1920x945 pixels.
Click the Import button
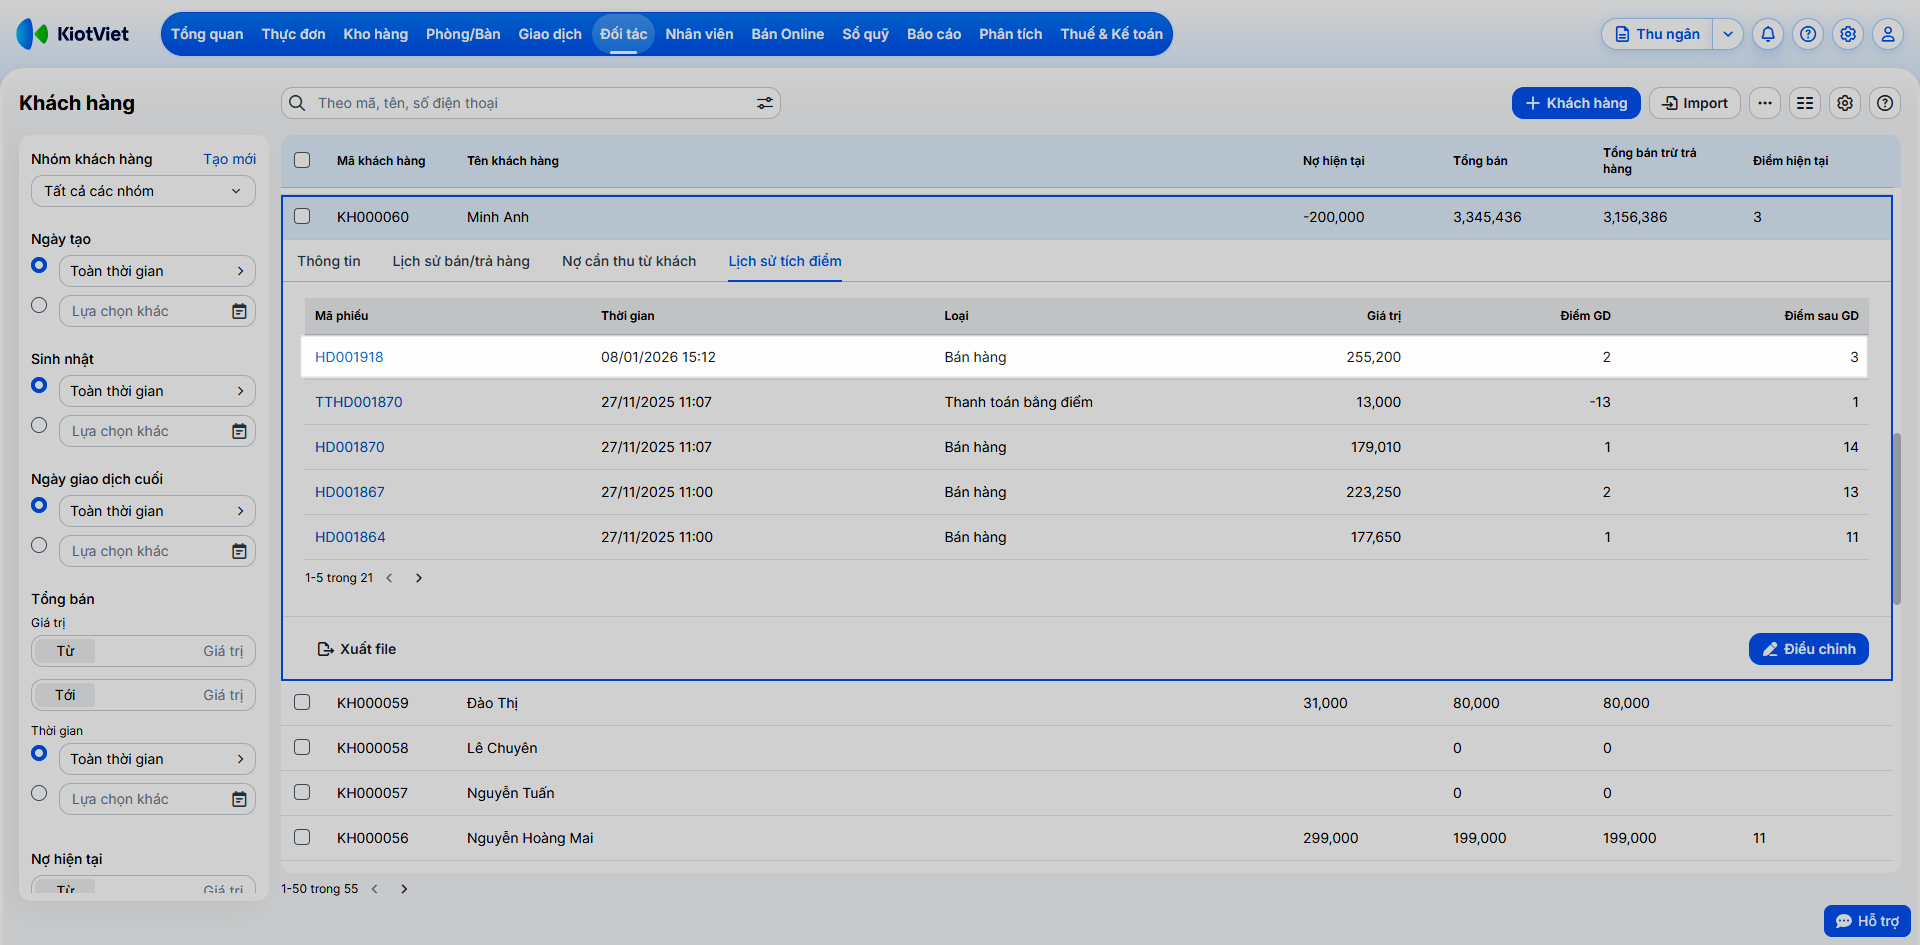click(1695, 103)
